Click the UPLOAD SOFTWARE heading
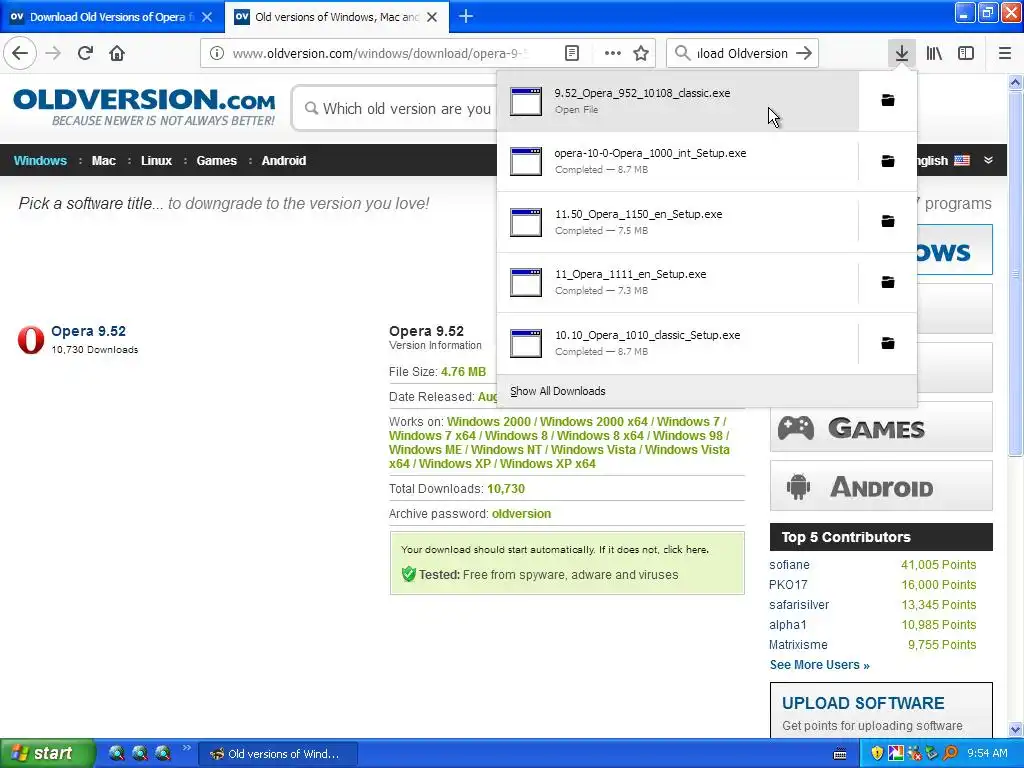Image resolution: width=1024 pixels, height=768 pixels. click(x=863, y=703)
